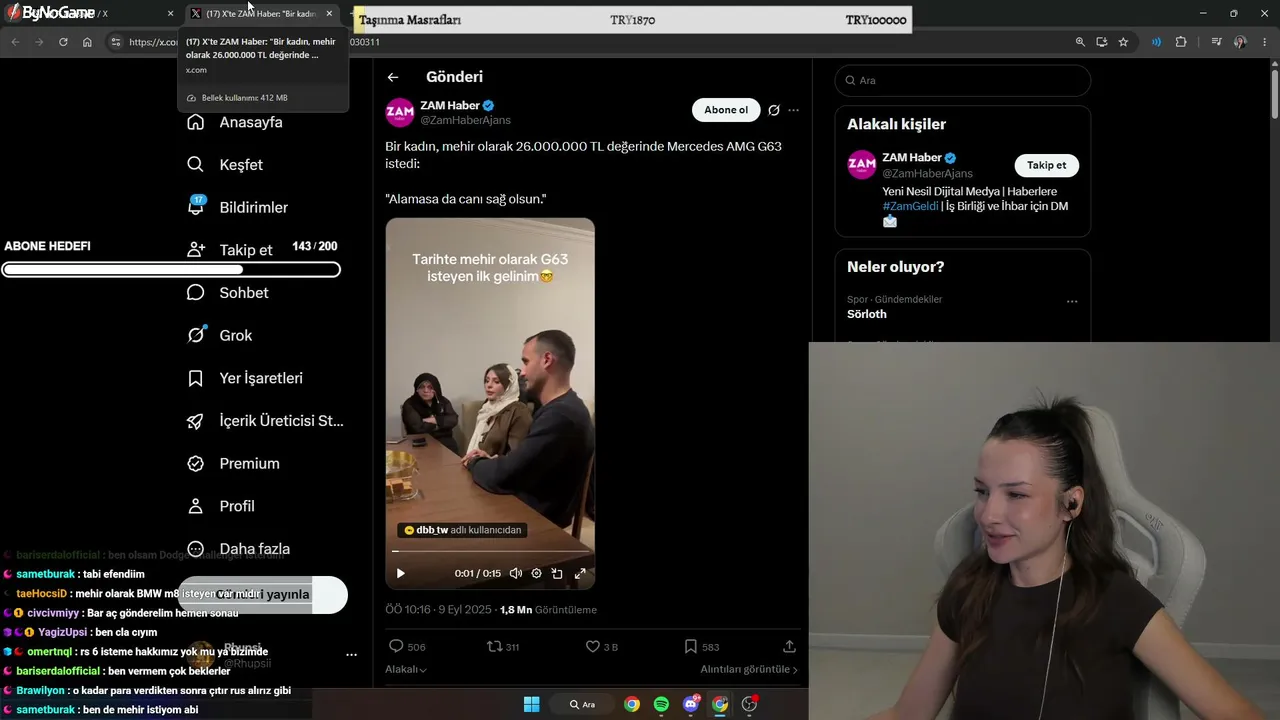This screenshot has width=1280, height=720.
Task: Bookmark the post showing 583
Action: (691, 646)
